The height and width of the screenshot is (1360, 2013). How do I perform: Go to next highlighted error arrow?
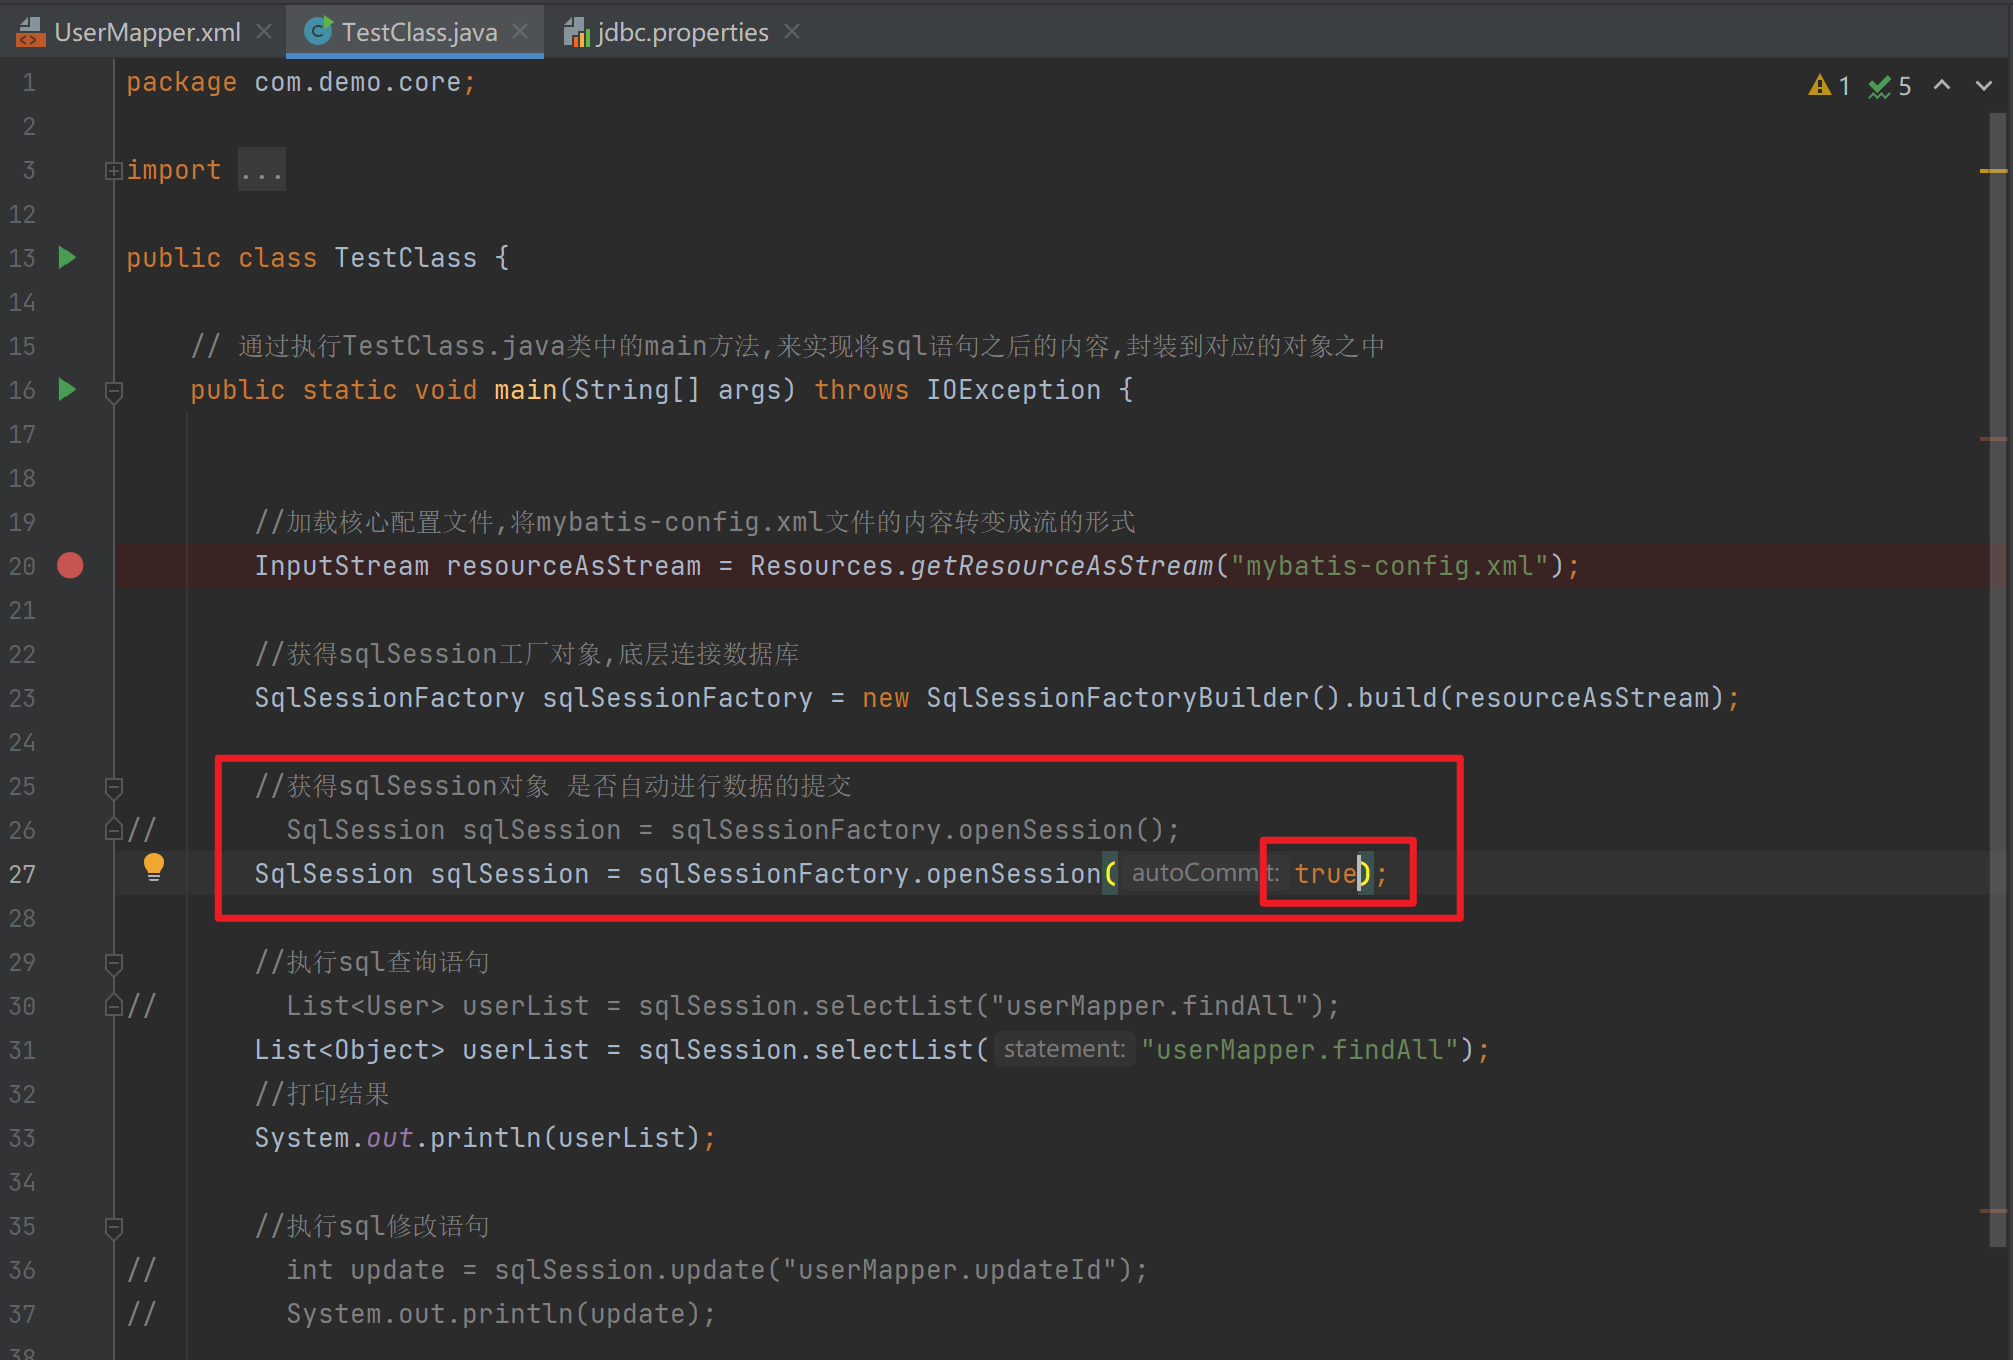pos(1984,86)
